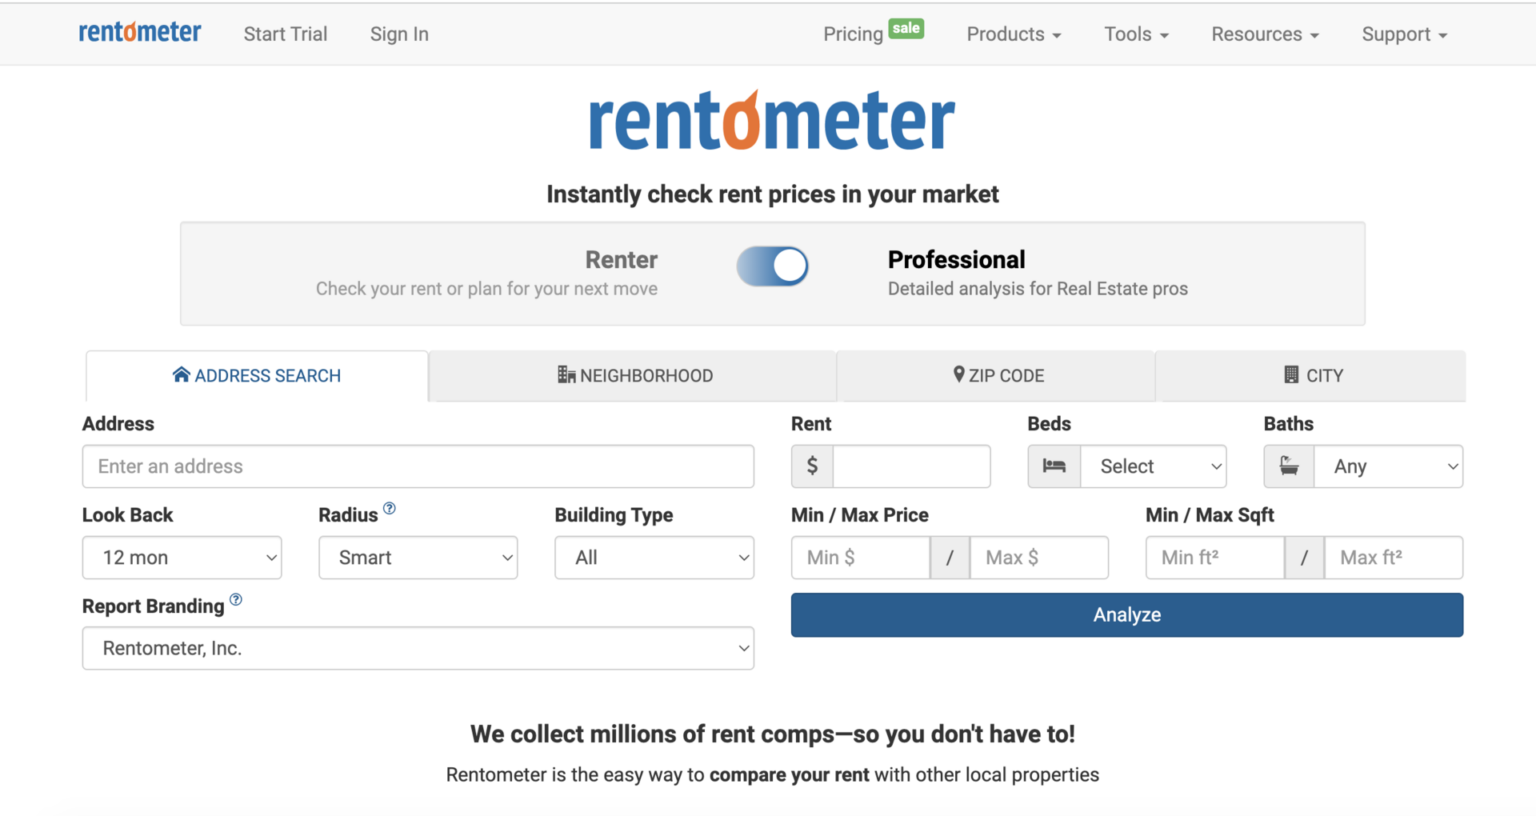Screen dimensions: 1536x816
Task: Click the house icon on Address Search tab
Action: click(181, 375)
